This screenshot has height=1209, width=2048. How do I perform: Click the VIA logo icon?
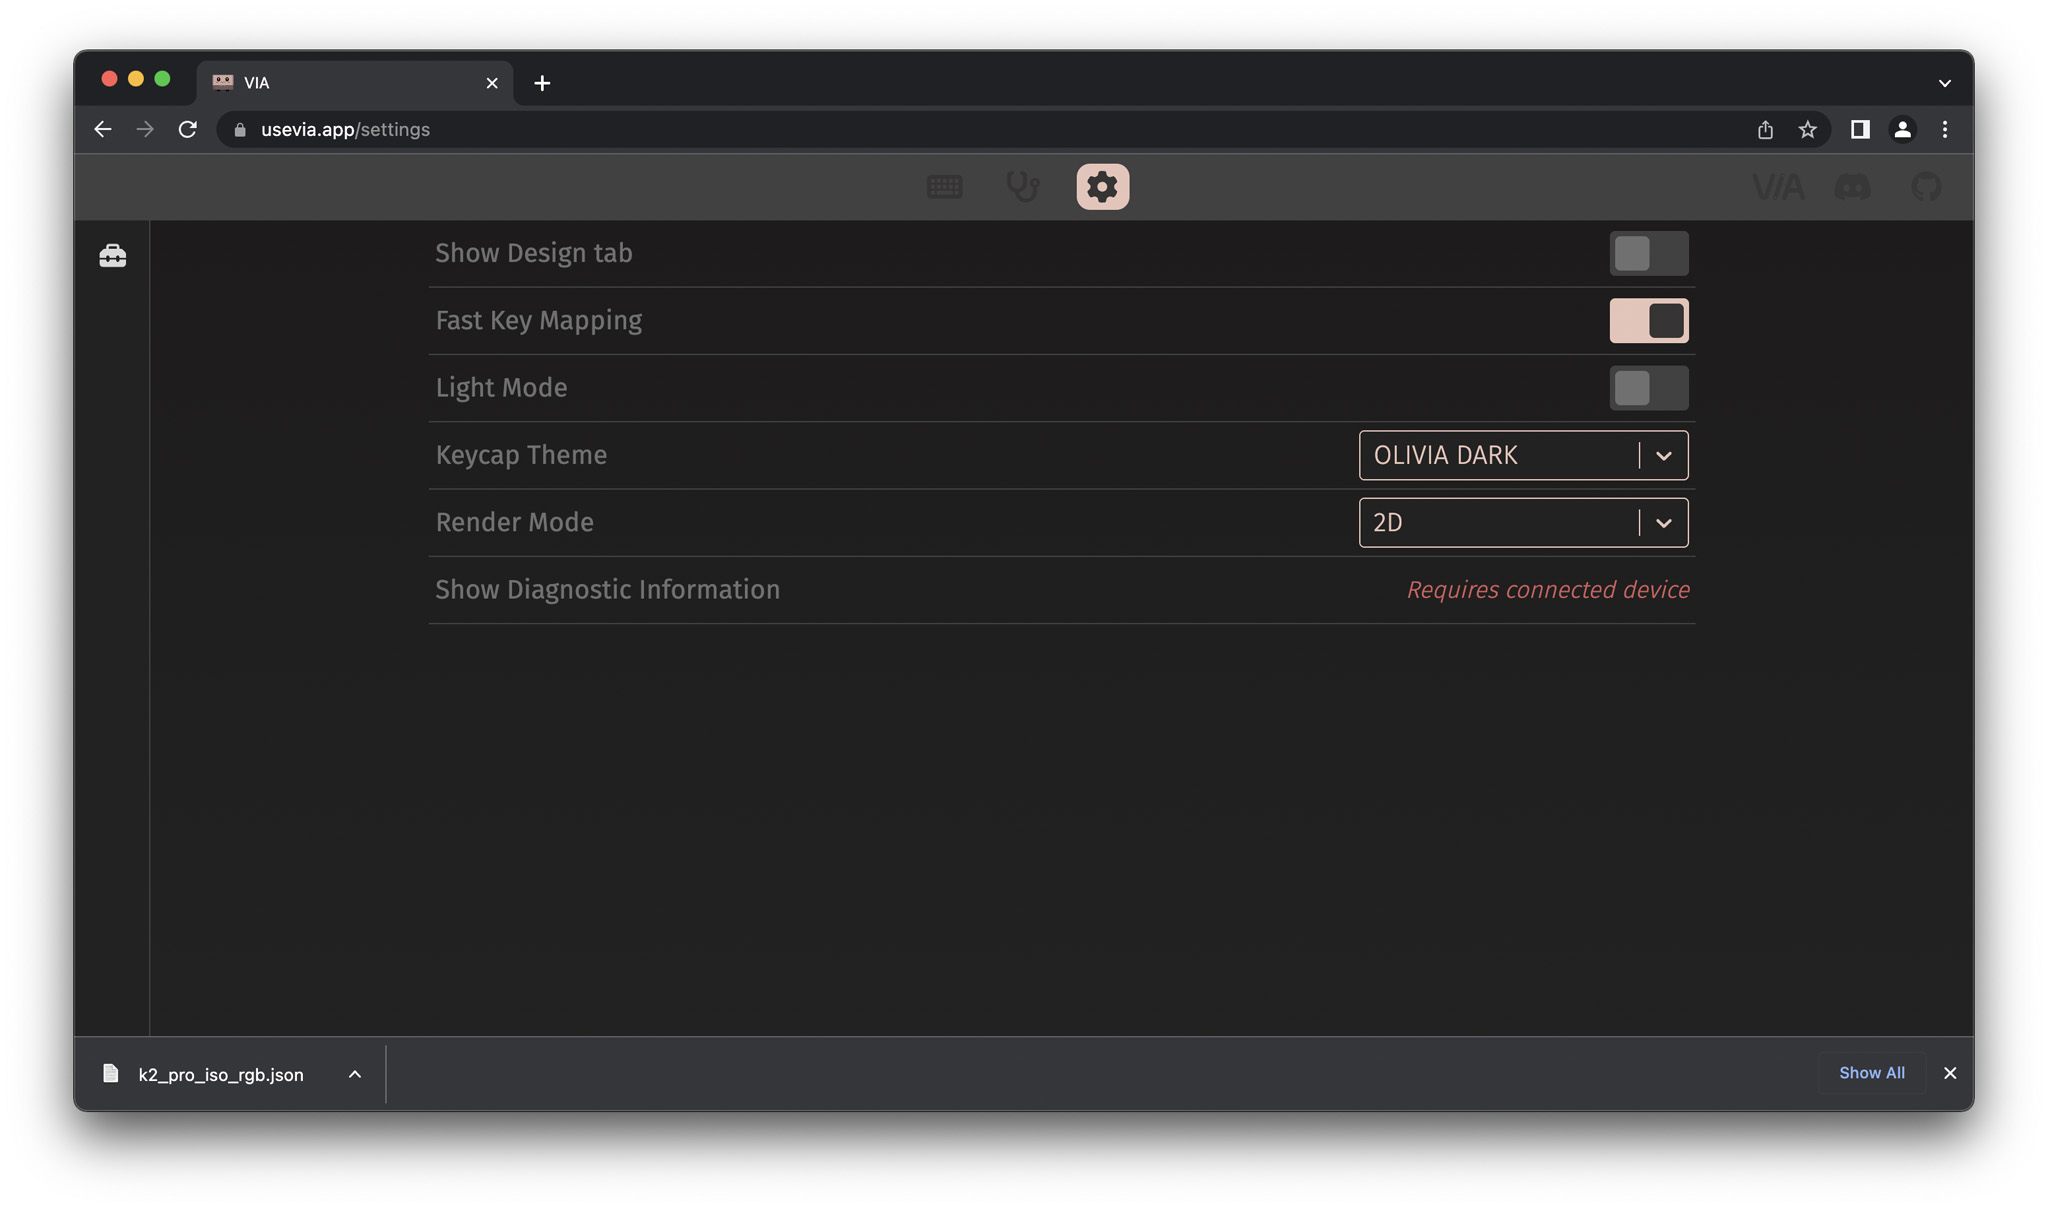click(1777, 187)
